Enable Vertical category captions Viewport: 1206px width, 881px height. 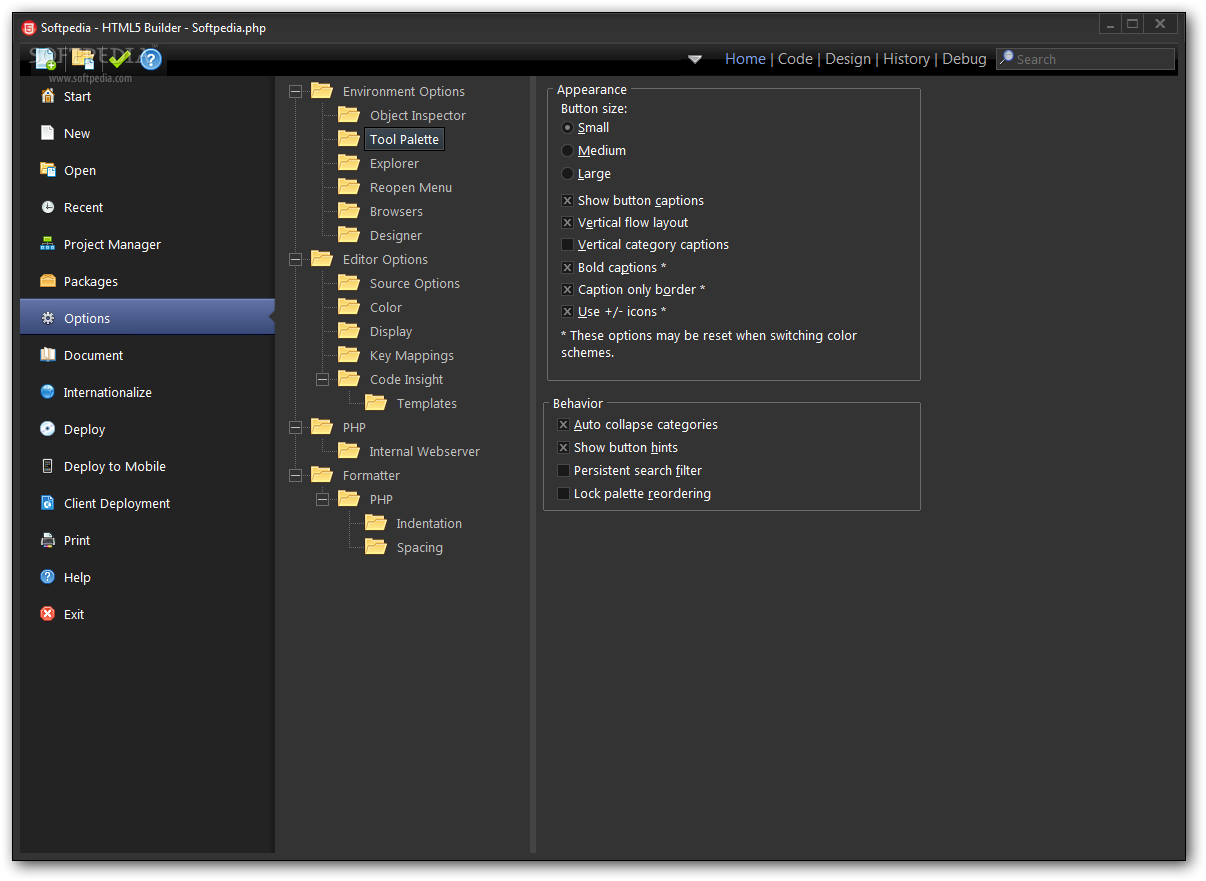(x=568, y=245)
